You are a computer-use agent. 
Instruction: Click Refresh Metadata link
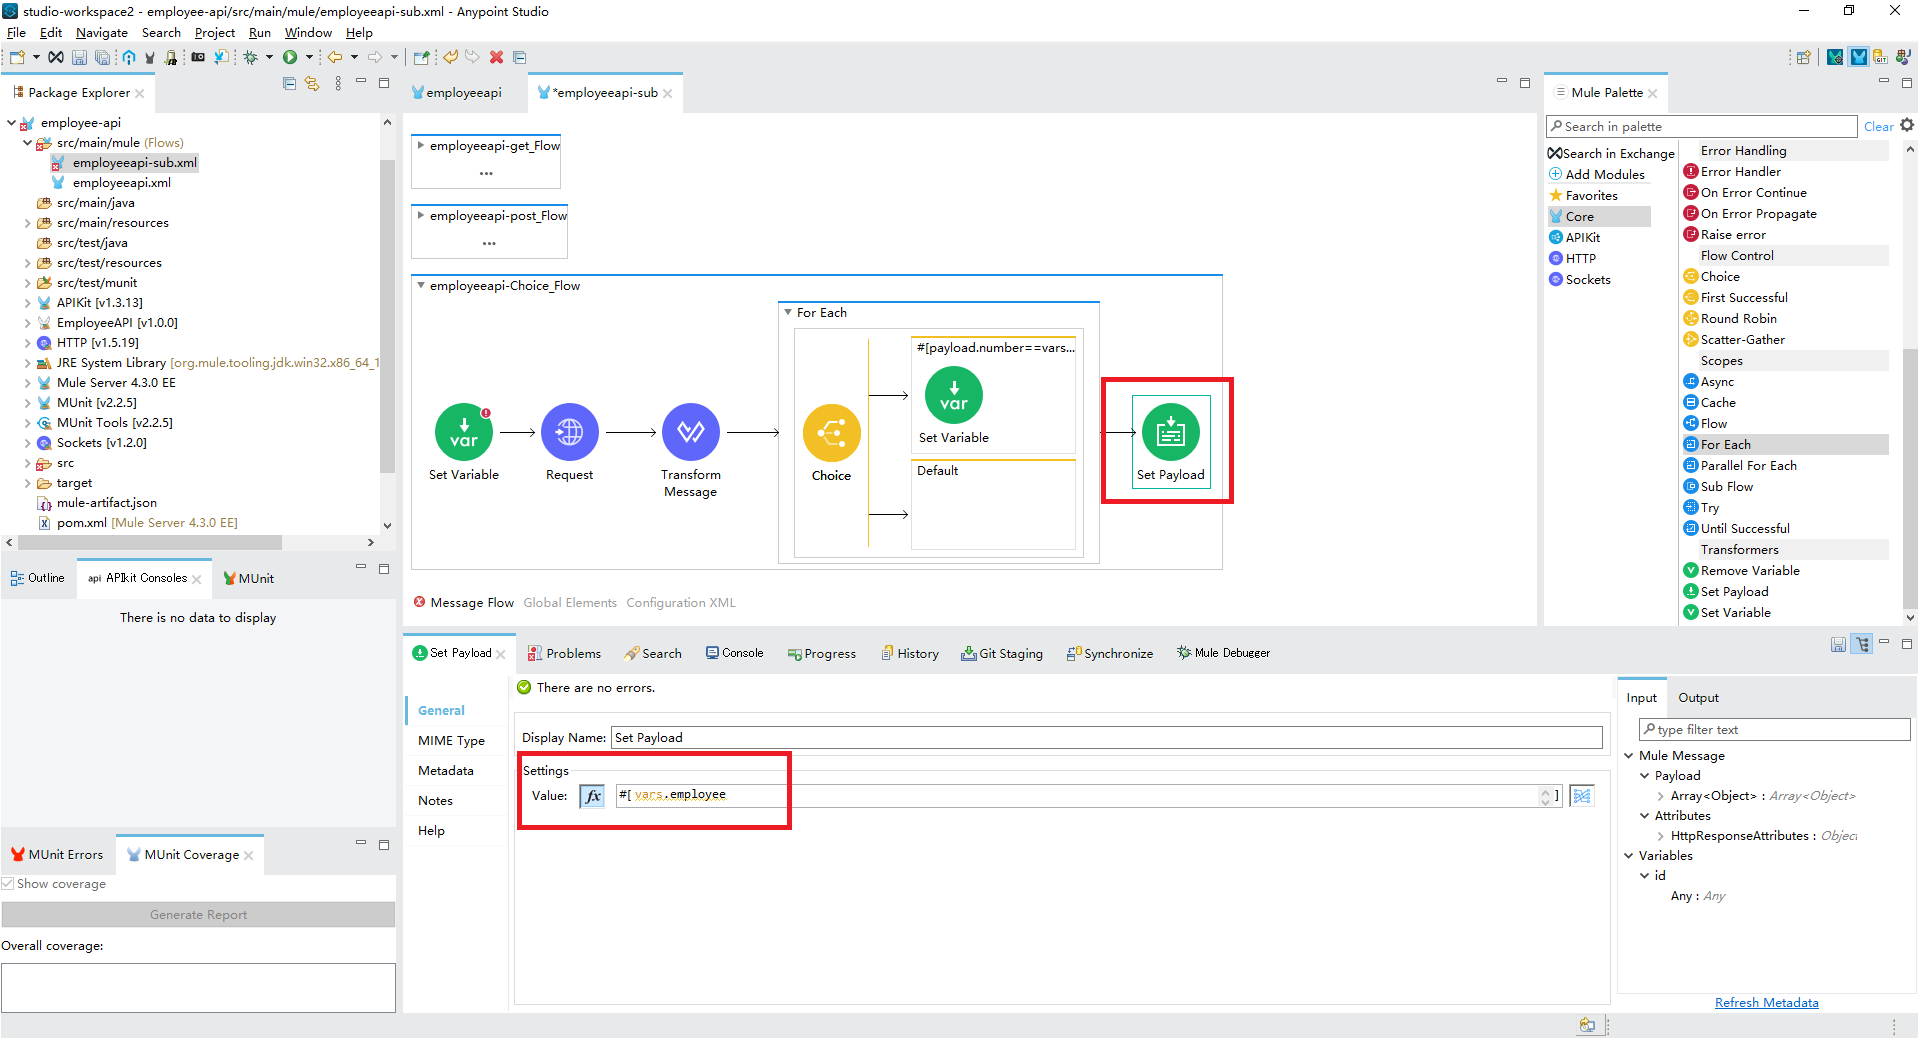pos(1766,1003)
